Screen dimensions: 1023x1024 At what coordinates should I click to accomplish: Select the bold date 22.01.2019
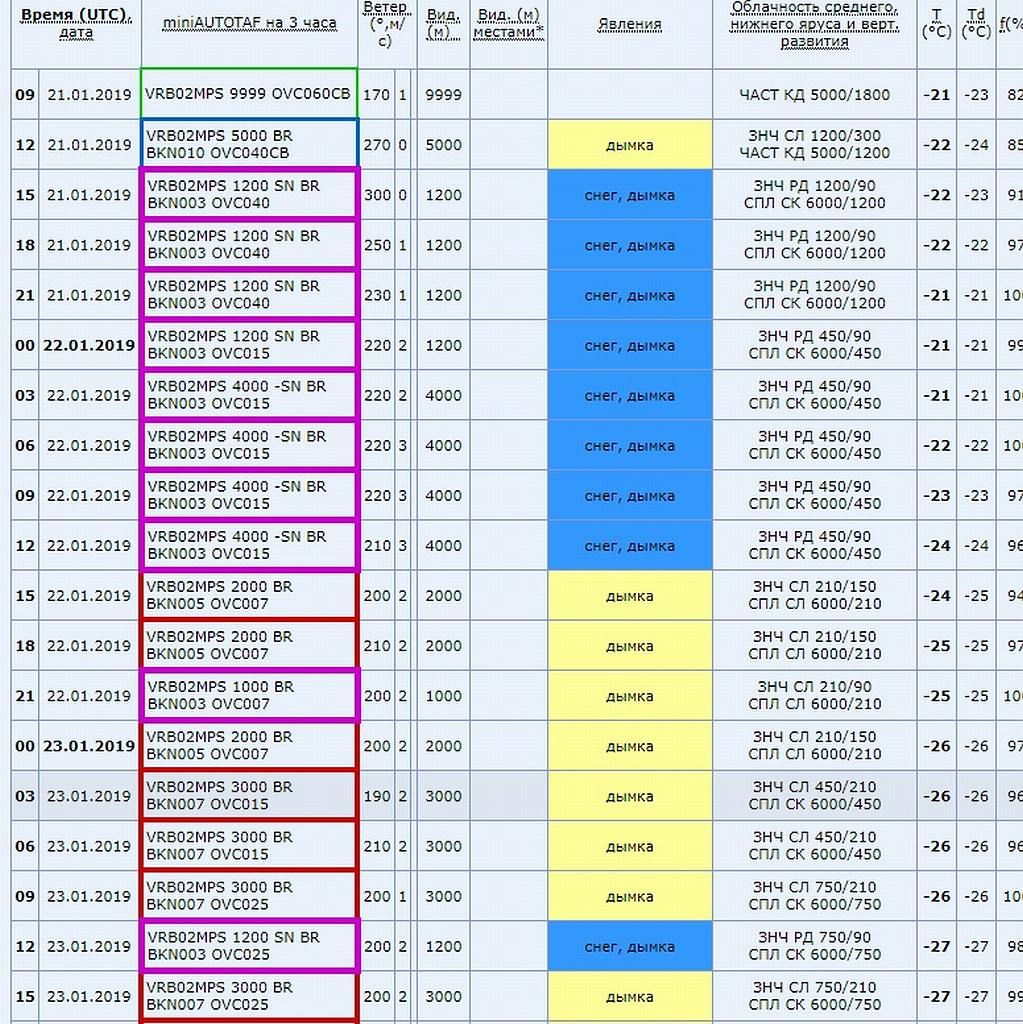[88, 345]
